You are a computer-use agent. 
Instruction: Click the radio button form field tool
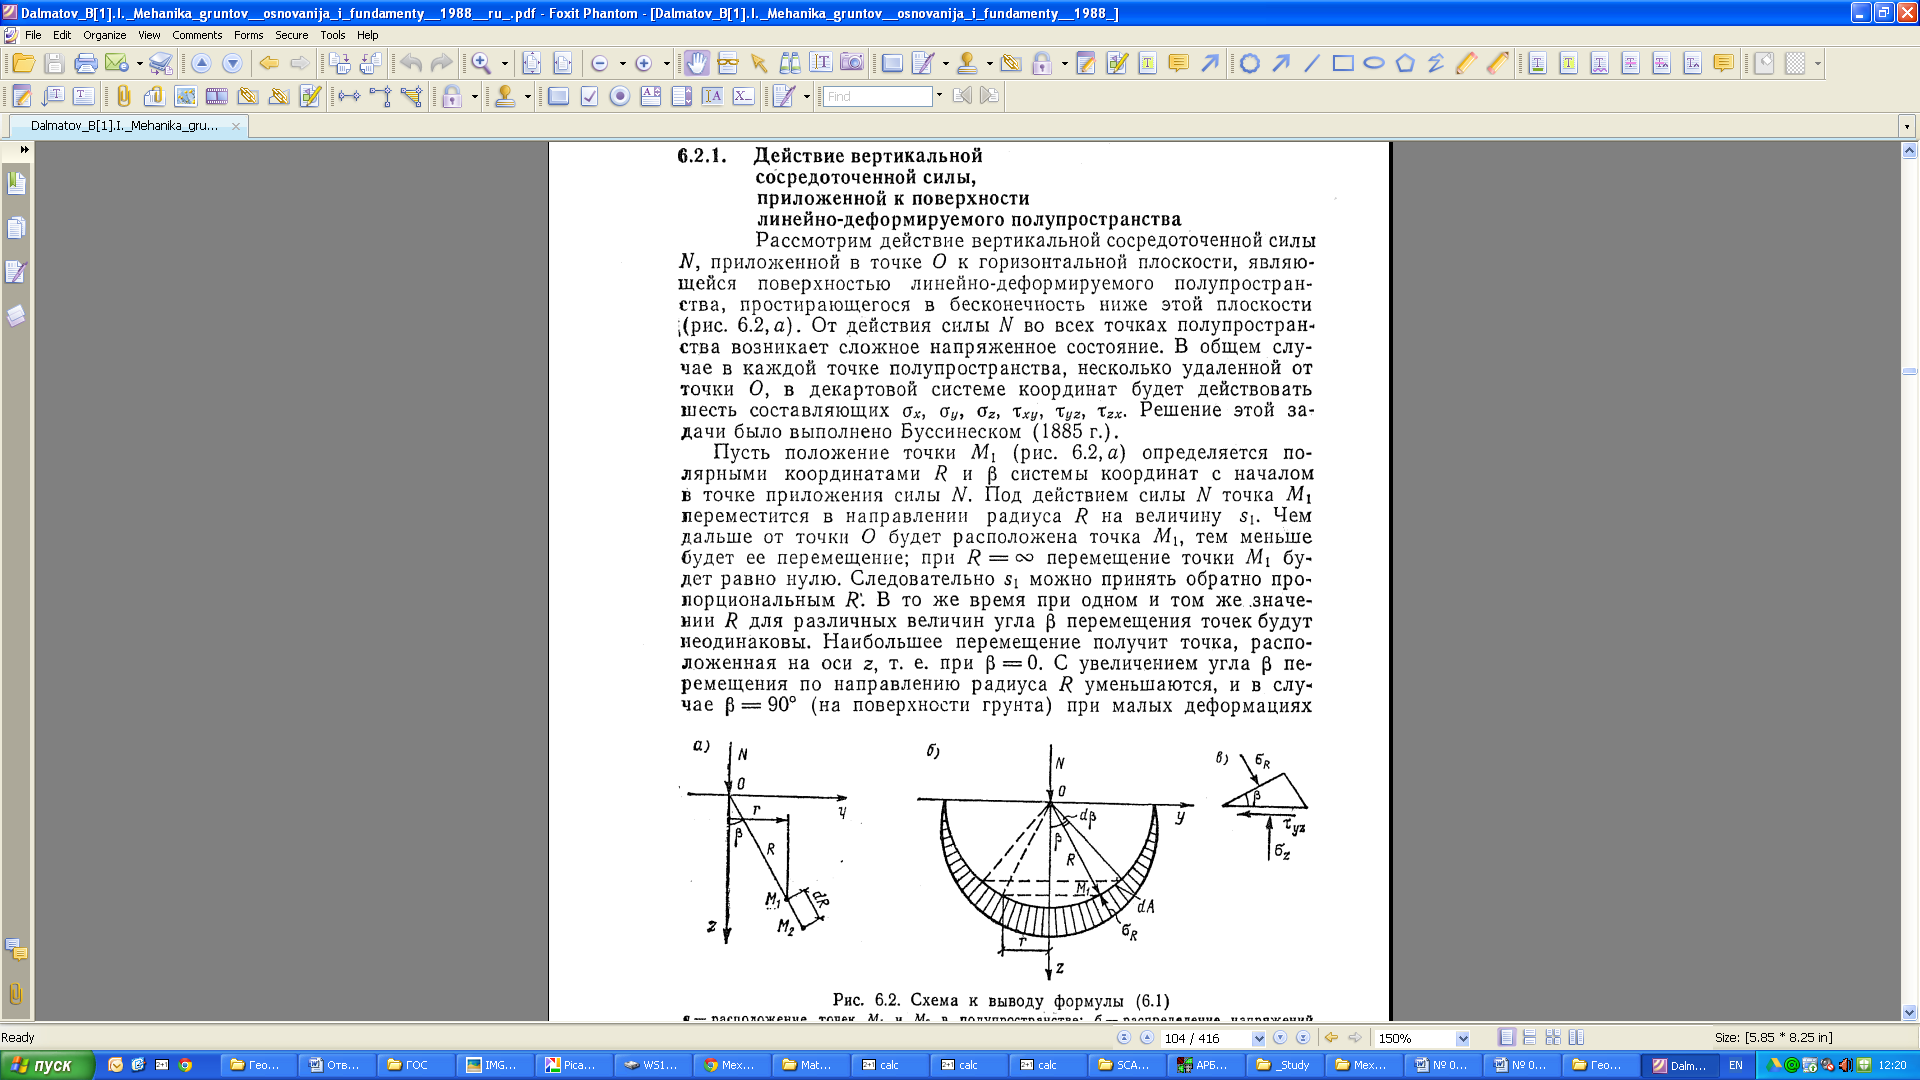[x=620, y=96]
